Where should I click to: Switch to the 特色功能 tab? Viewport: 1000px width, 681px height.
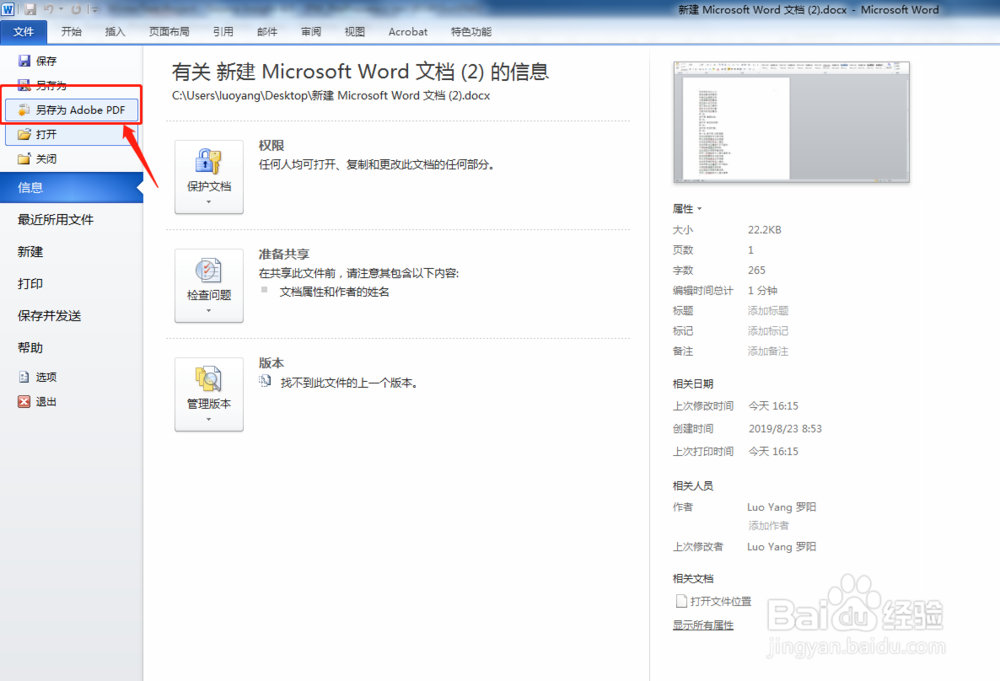click(x=471, y=32)
